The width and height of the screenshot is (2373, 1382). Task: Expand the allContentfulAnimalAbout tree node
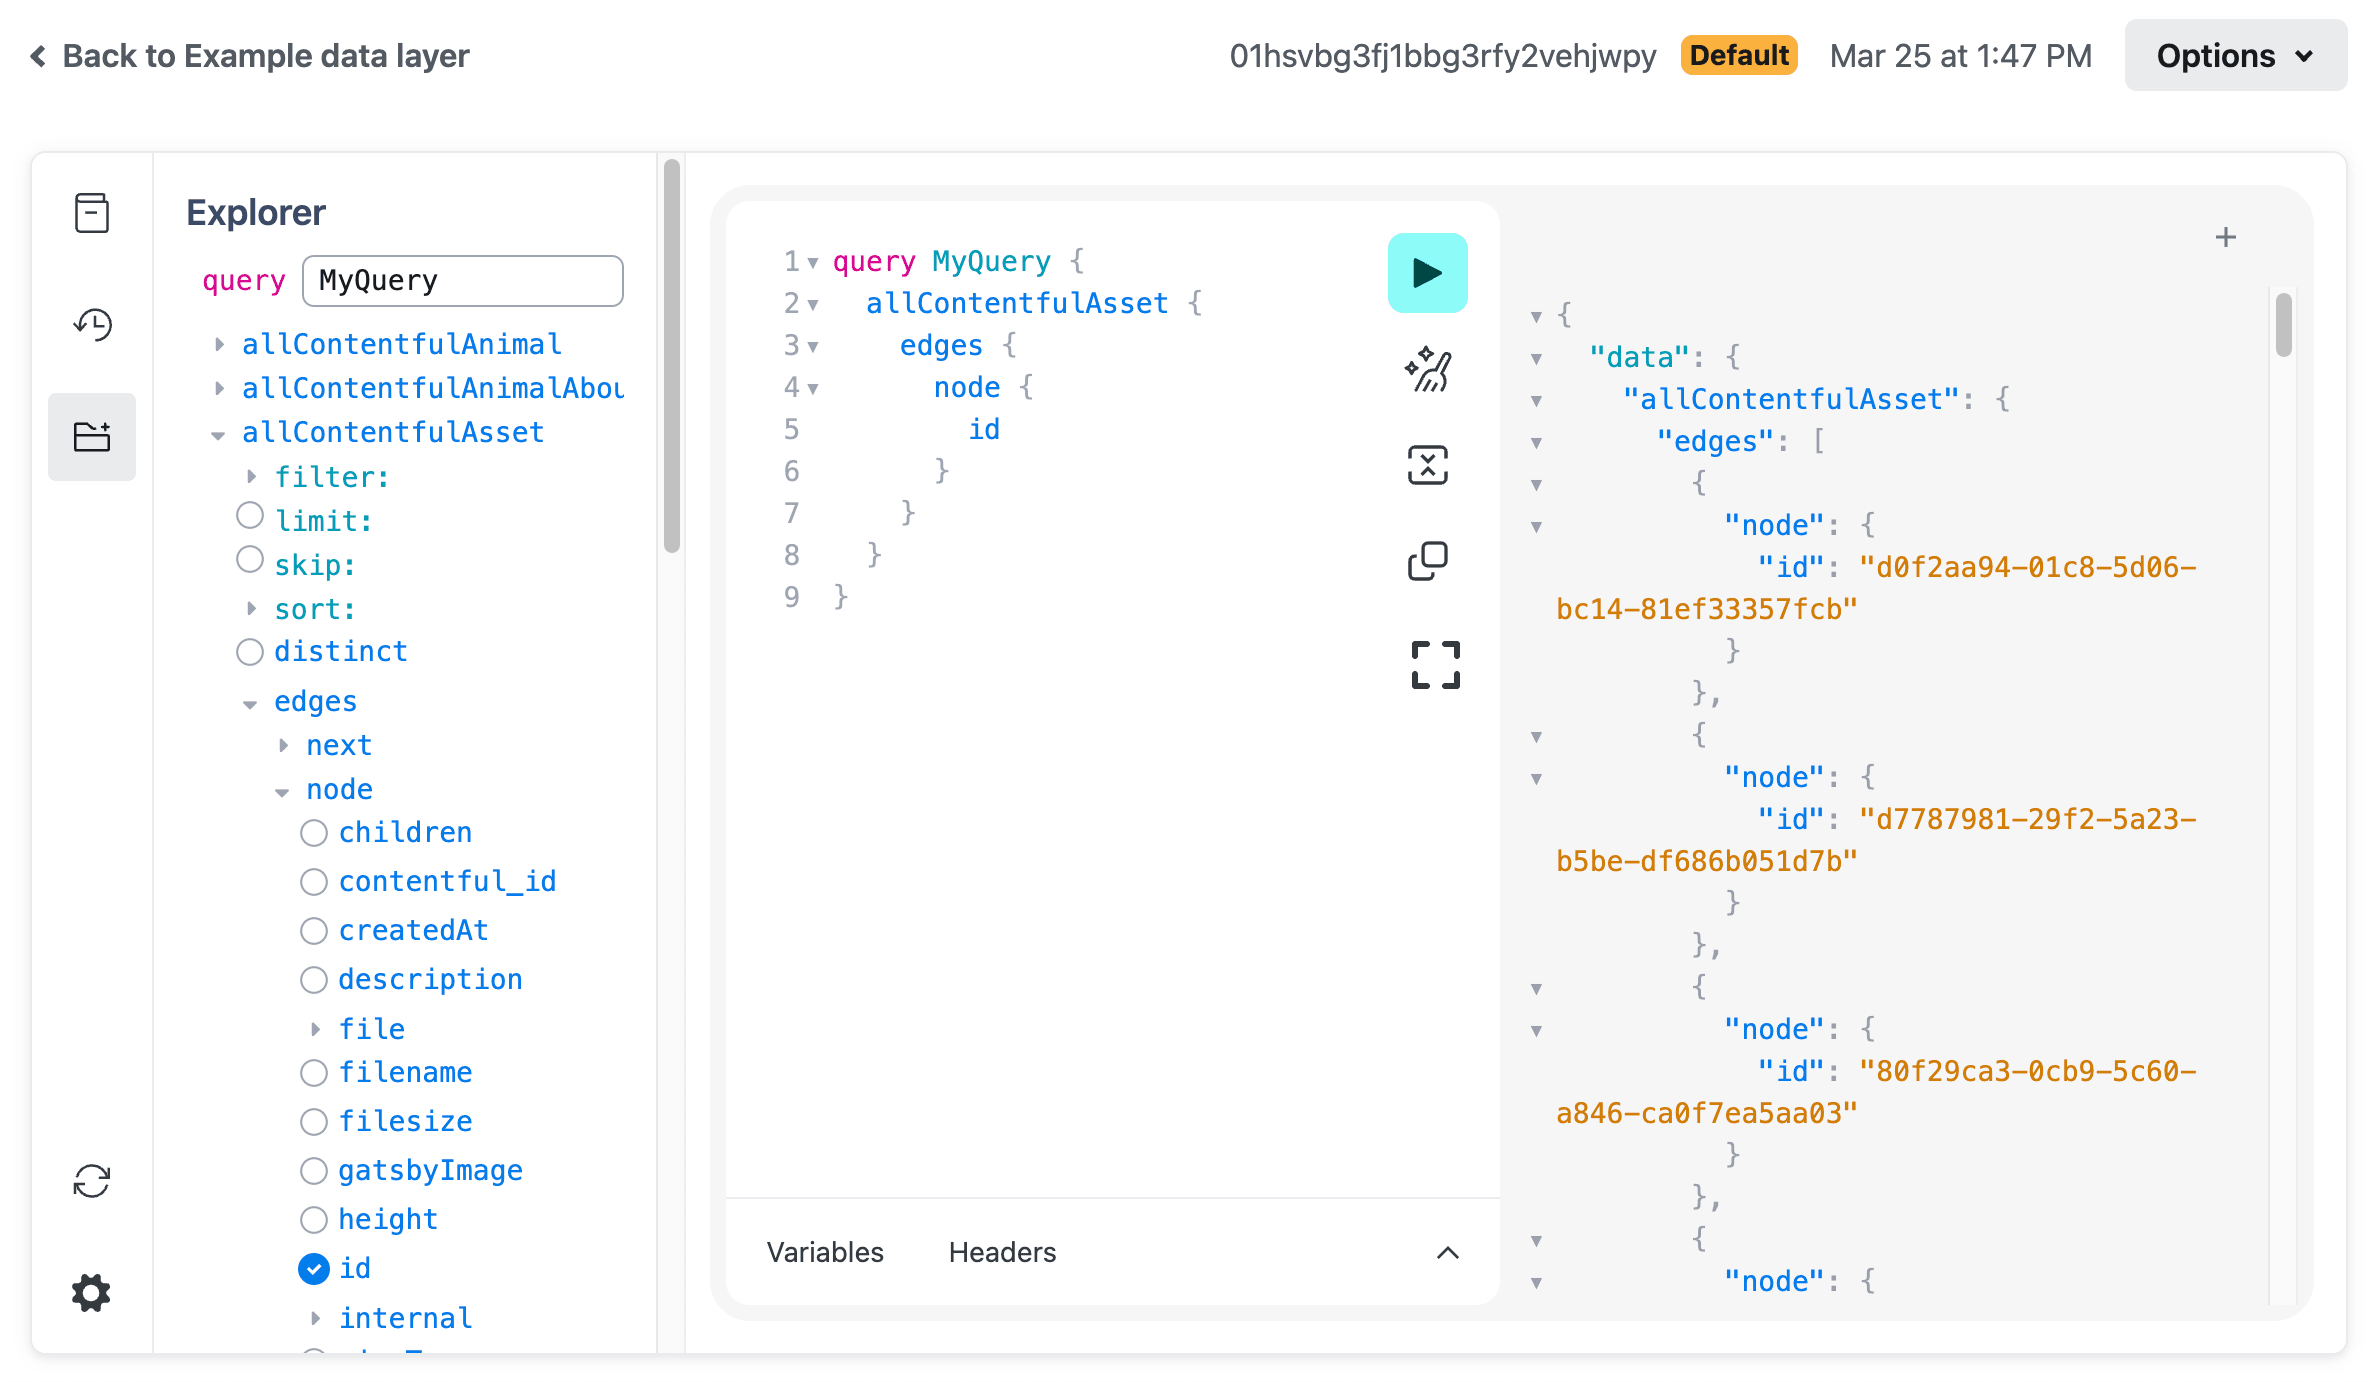[x=219, y=389]
